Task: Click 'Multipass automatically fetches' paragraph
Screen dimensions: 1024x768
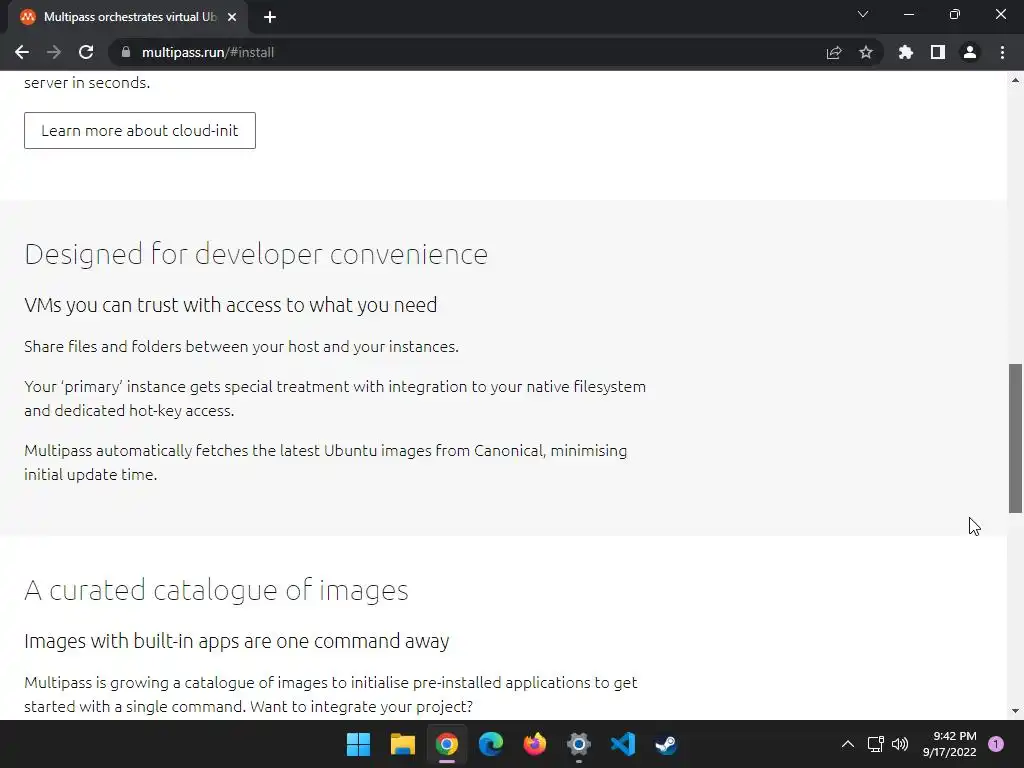Action: 325,462
